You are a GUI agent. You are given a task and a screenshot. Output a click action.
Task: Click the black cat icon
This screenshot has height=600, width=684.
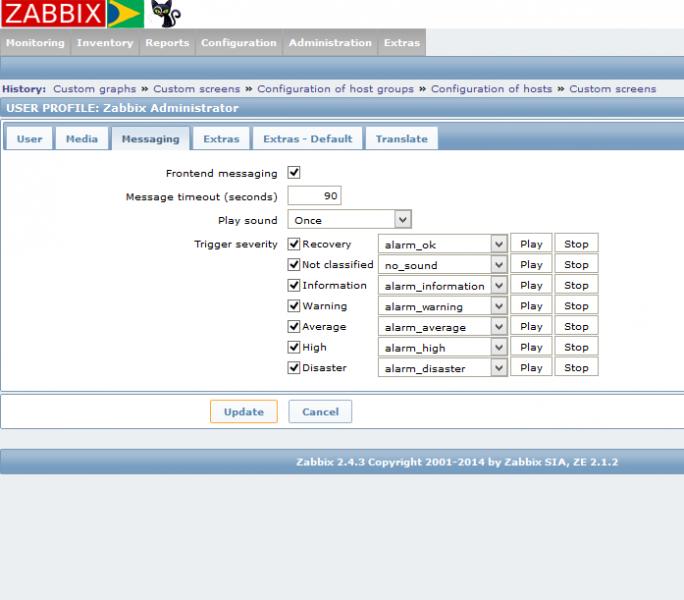(165, 14)
